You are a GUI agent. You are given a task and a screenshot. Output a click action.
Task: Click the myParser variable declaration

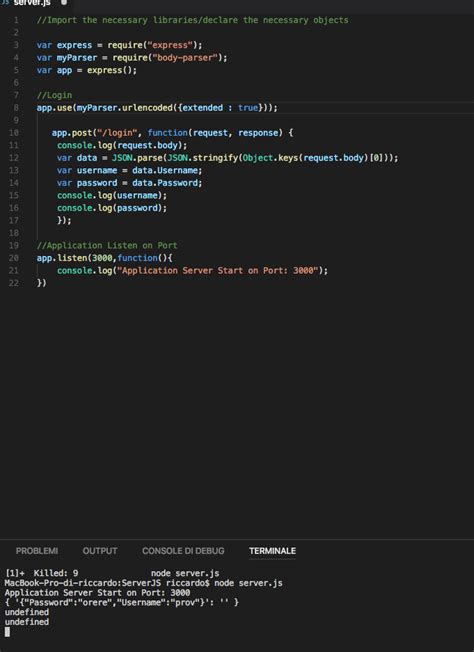pos(77,57)
